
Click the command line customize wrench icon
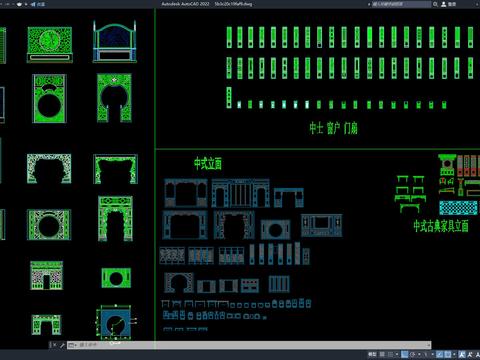62,345
